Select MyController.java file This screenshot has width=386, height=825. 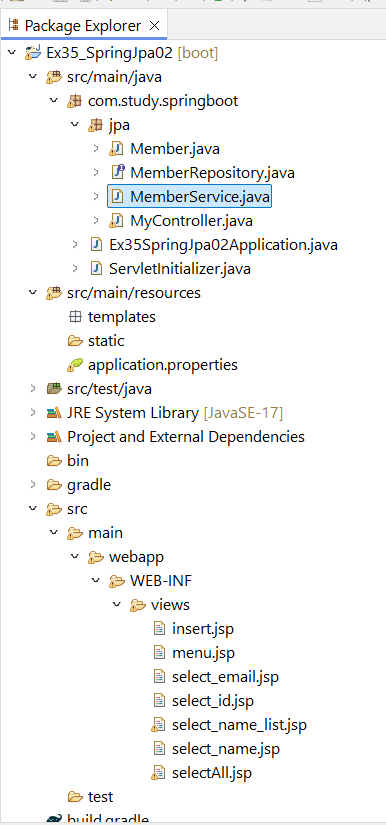click(191, 221)
